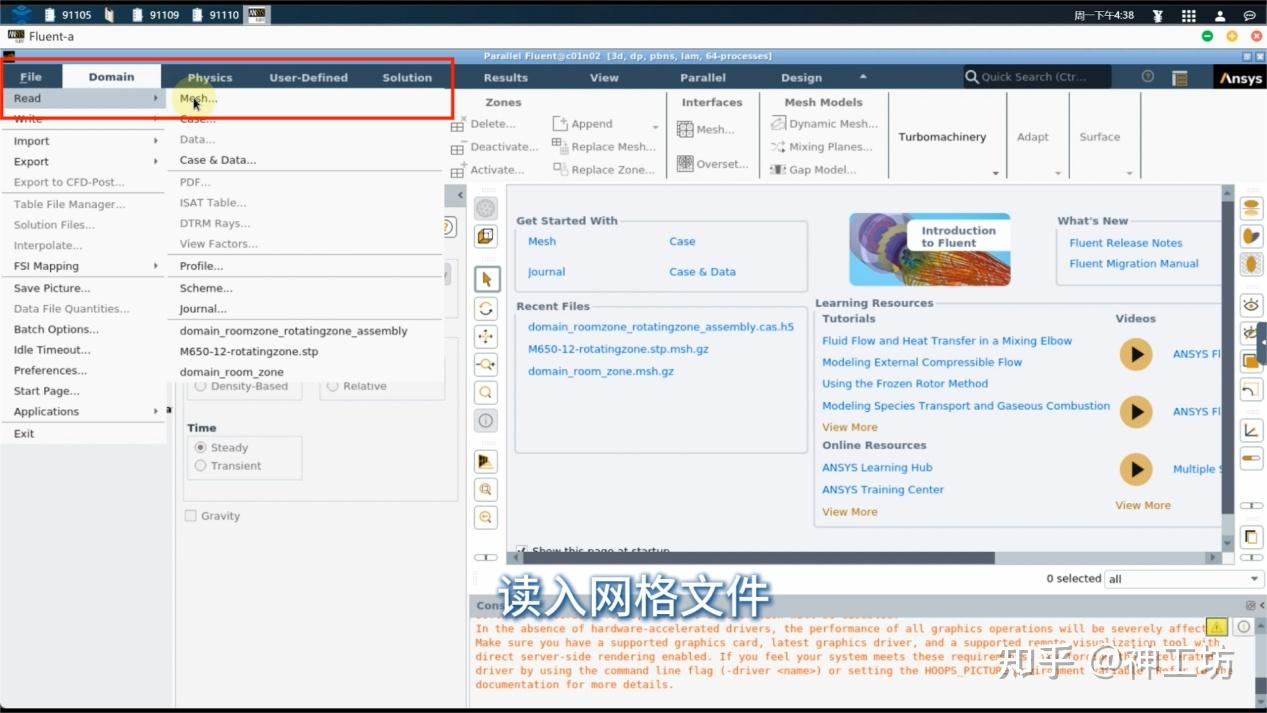Viewport: 1267px width, 713px height.
Task: Open Gap Model in Mesh Models
Action: pyautogui.click(x=815, y=170)
